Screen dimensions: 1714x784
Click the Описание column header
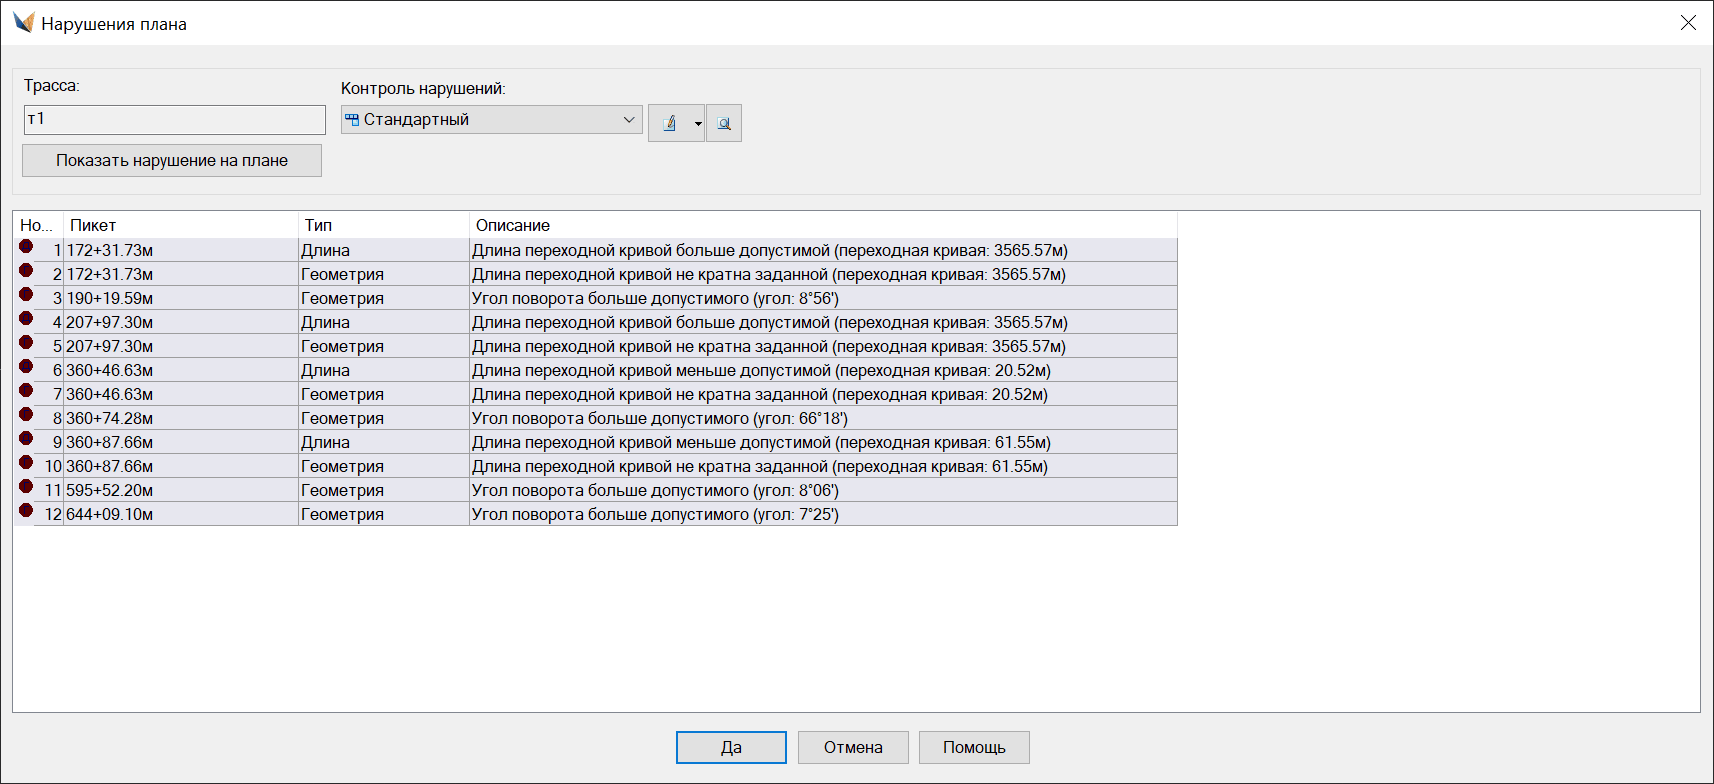822,225
